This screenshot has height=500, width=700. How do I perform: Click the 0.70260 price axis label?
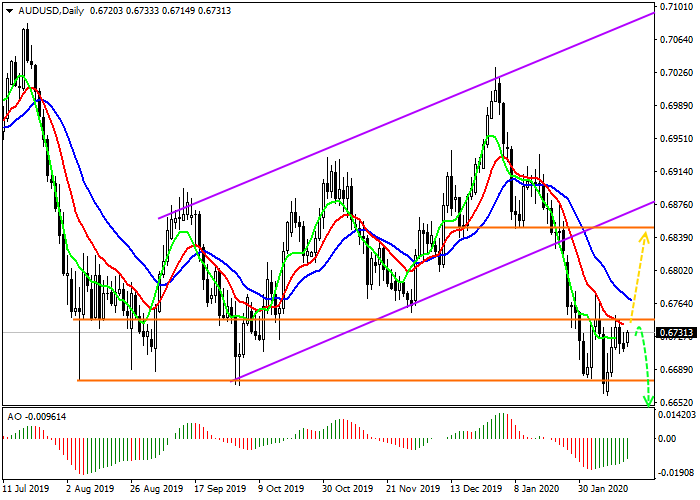tap(676, 73)
